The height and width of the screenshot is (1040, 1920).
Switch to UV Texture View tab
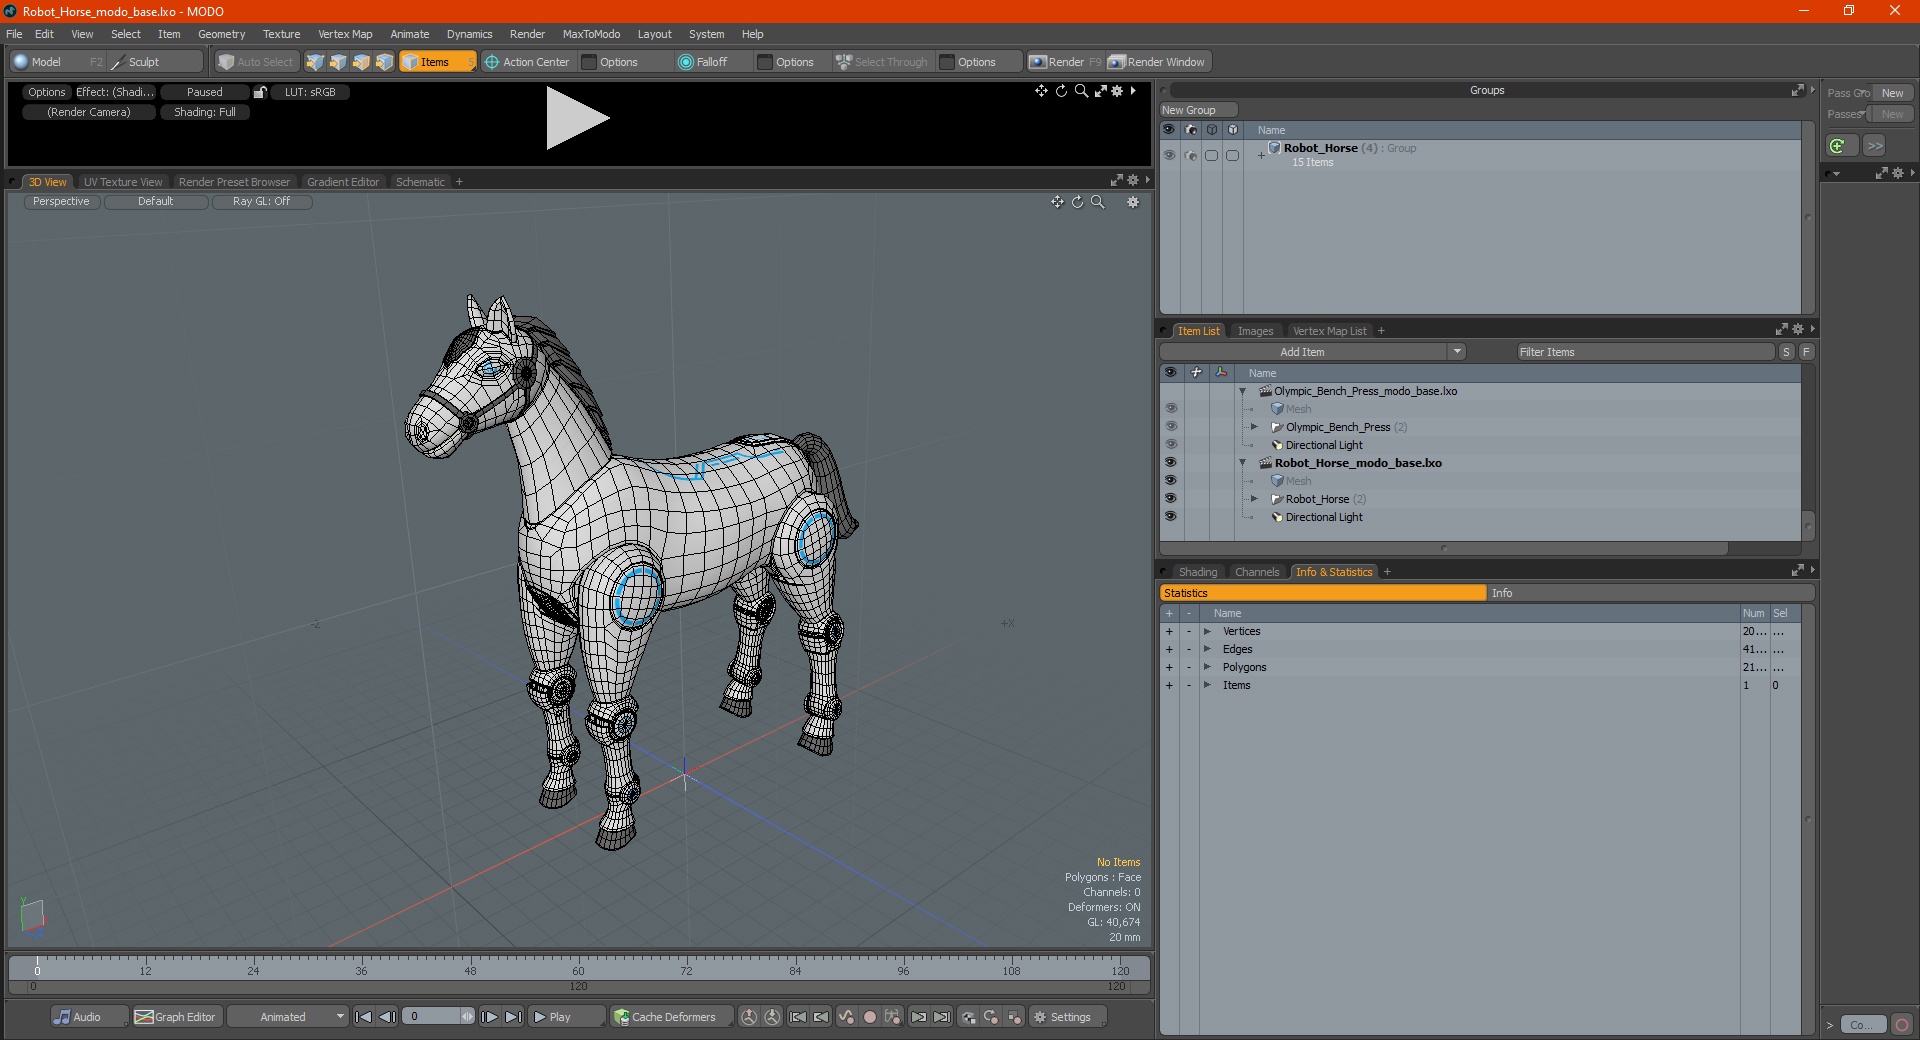pyautogui.click(x=123, y=182)
